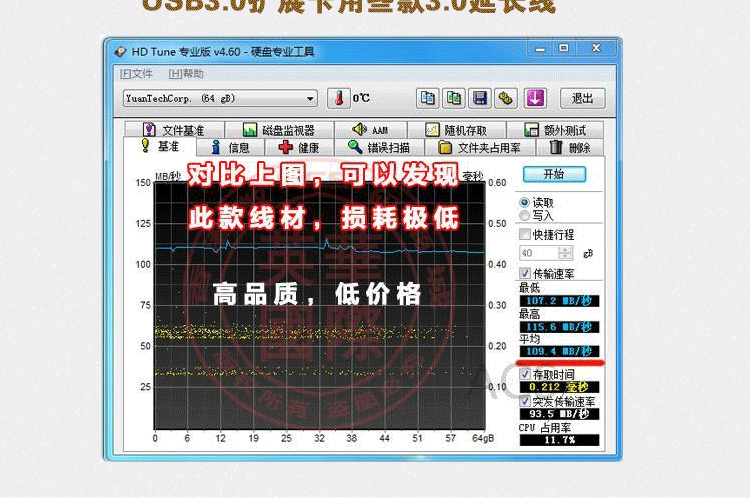The image size is (750, 498).
Task: Click the access time value 0.212 毫秒
Action: point(559,387)
